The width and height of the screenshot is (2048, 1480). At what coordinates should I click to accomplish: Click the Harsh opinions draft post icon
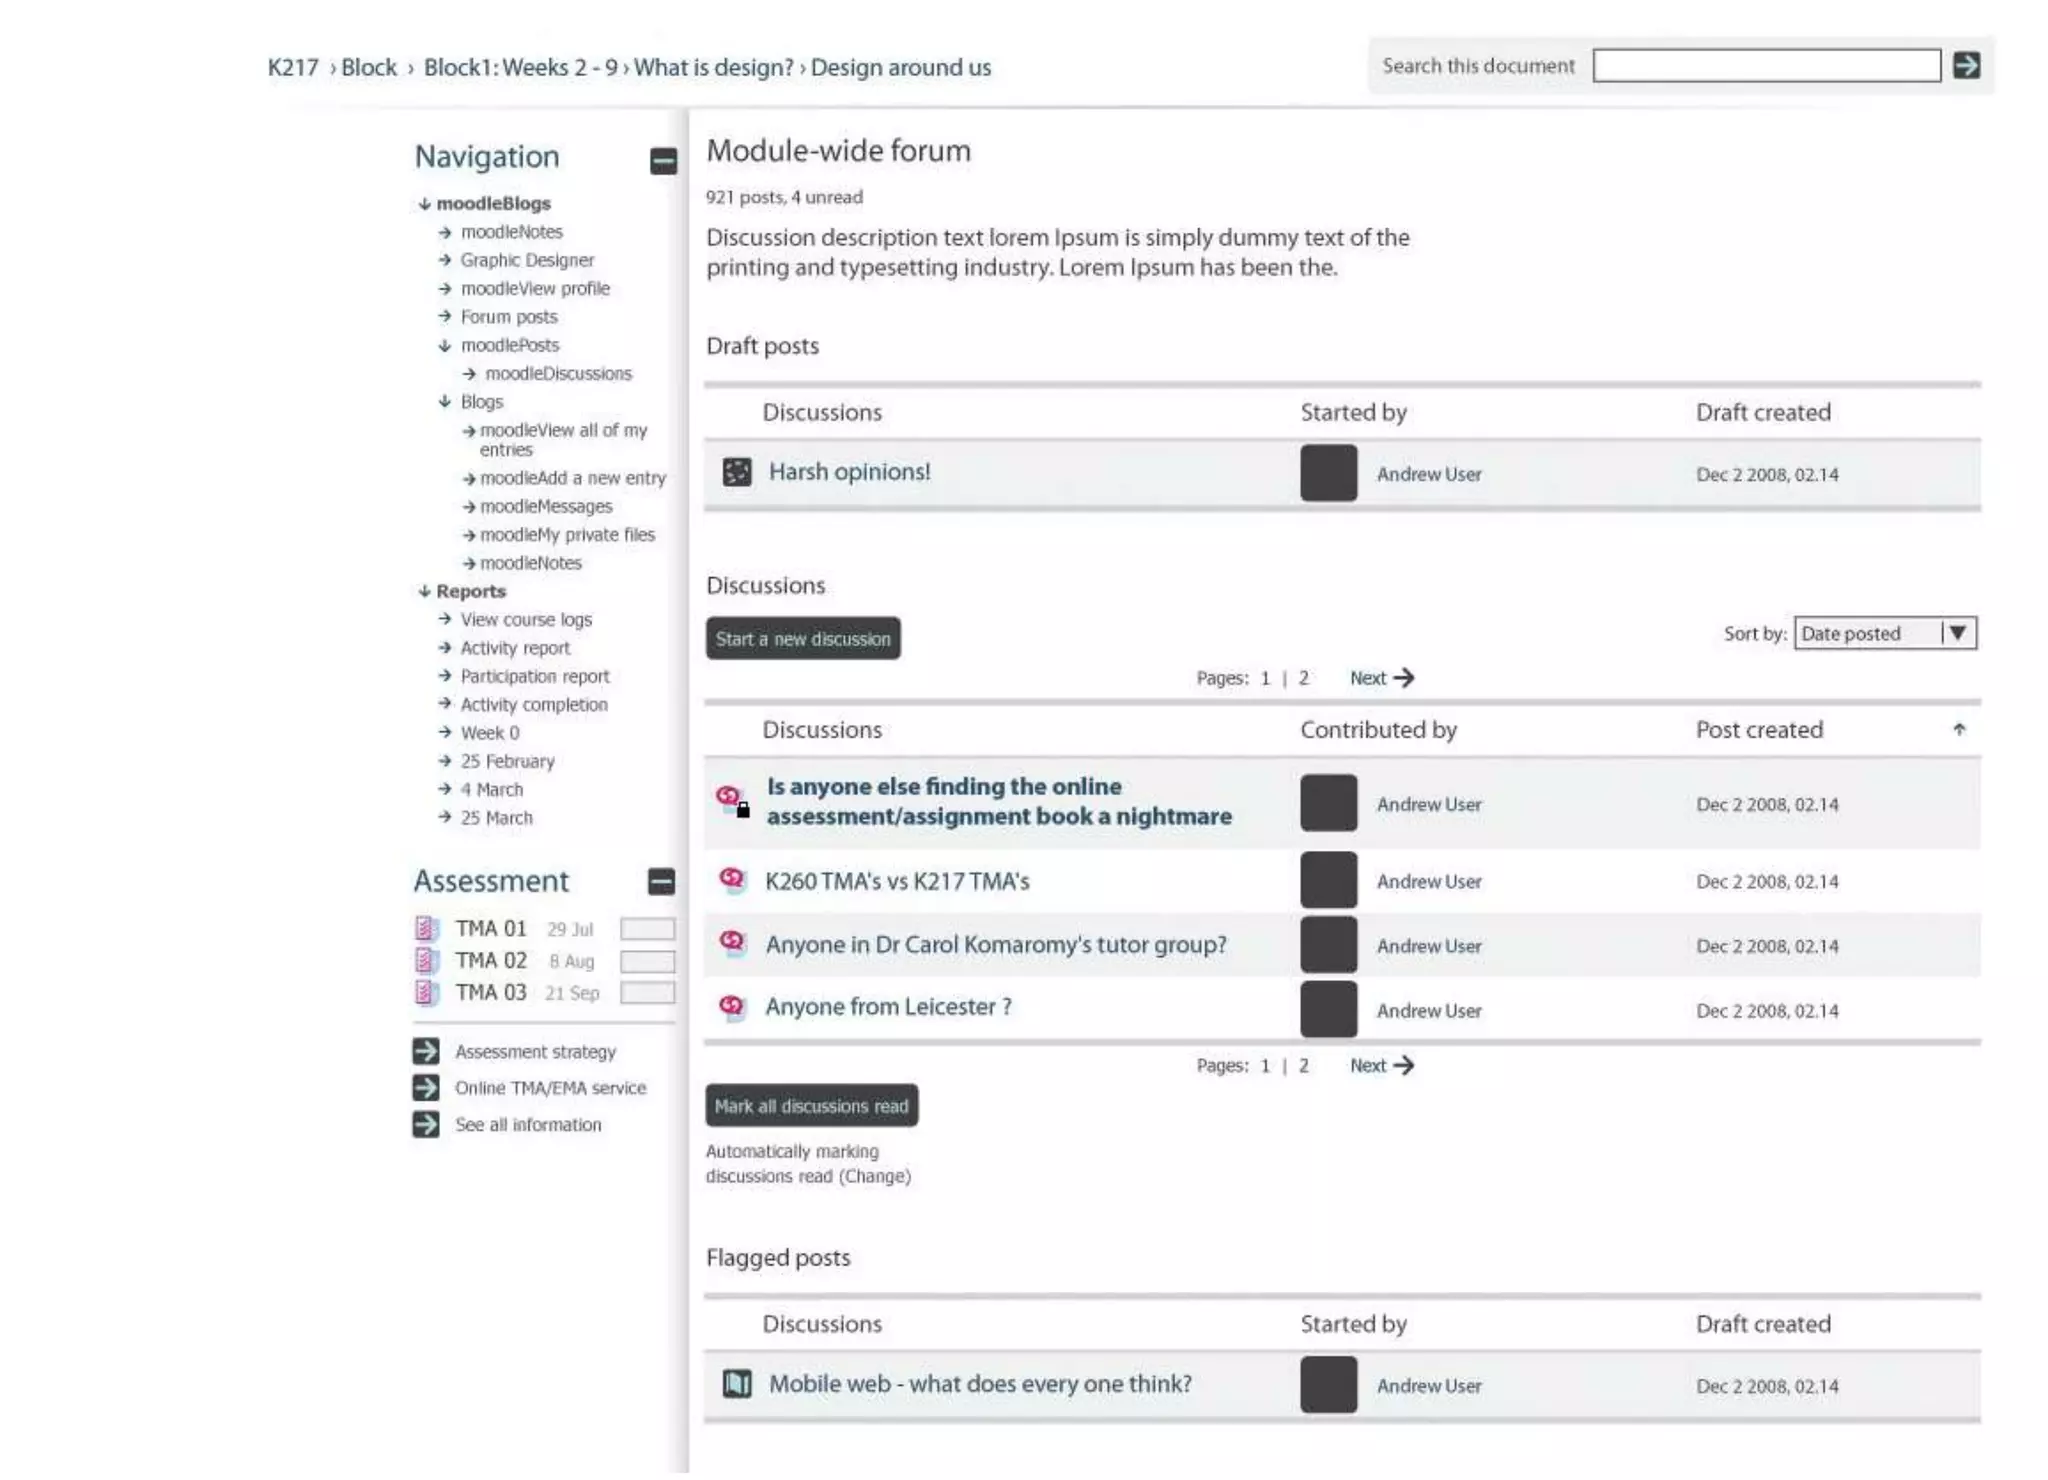click(x=736, y=472)
